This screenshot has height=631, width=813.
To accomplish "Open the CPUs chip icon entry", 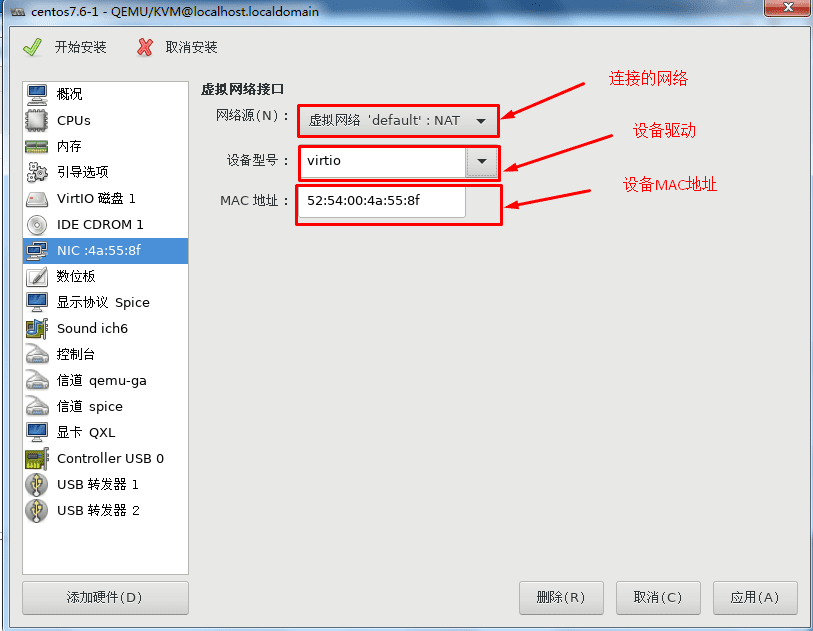I will coord(37,120).
